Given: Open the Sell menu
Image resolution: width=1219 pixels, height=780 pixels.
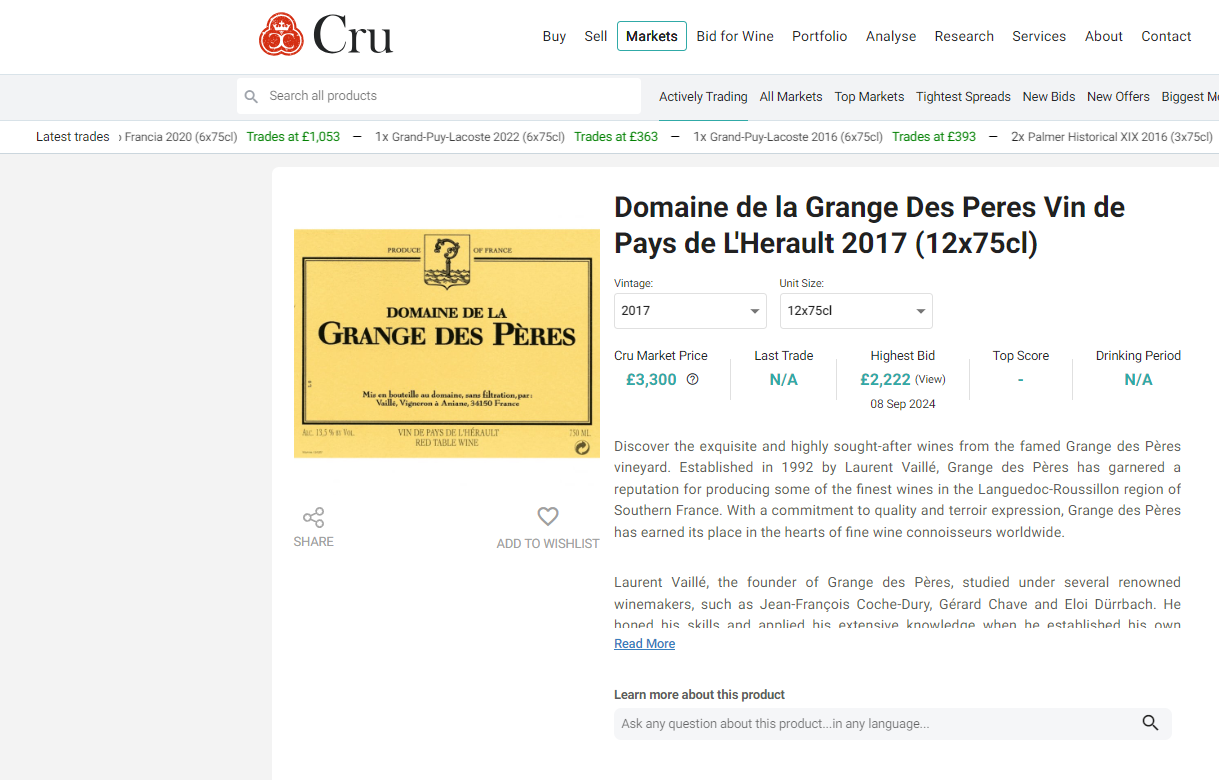Looking at the screenshot, I should click(x=596, y=36).
